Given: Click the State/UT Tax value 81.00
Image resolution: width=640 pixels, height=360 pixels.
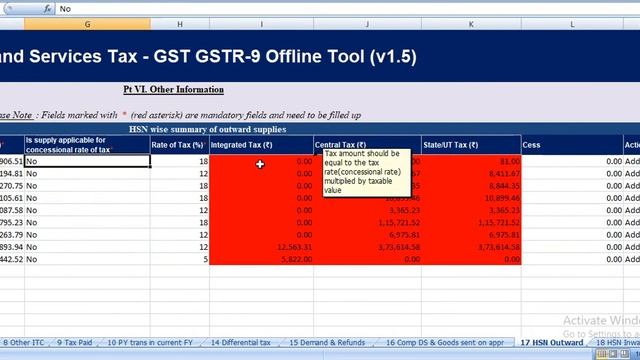Looking at the screenshot, I should click(x=471, y=161).
